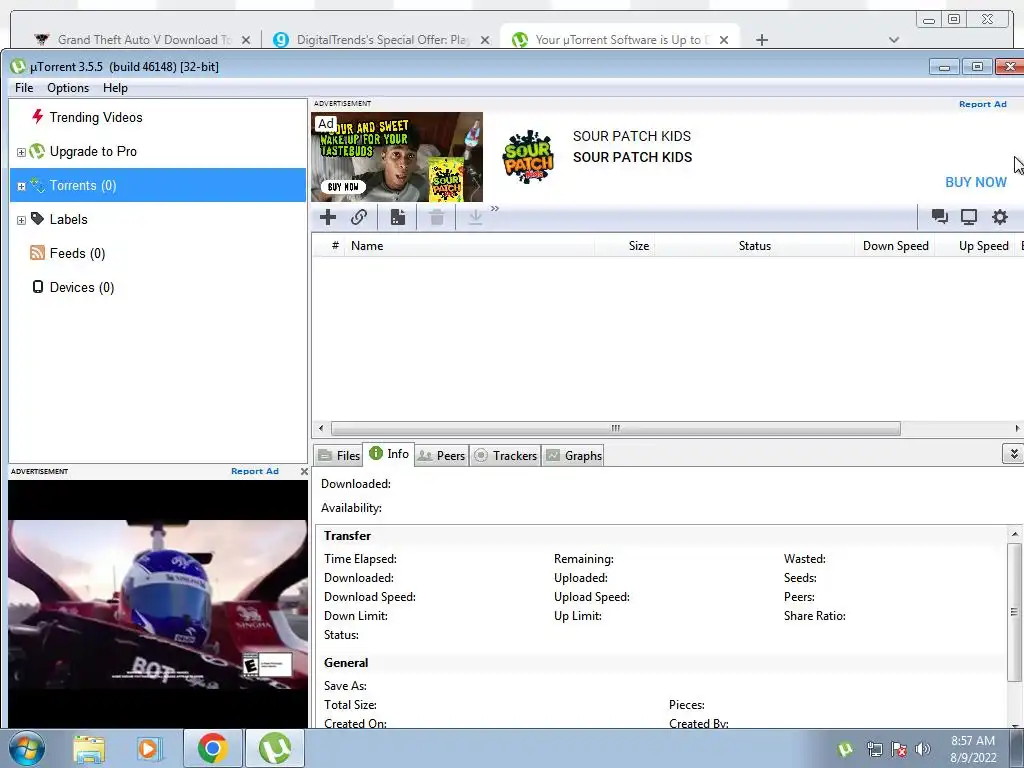
Task: Open the chat bubbles toolbar icon
Action: 940,217
